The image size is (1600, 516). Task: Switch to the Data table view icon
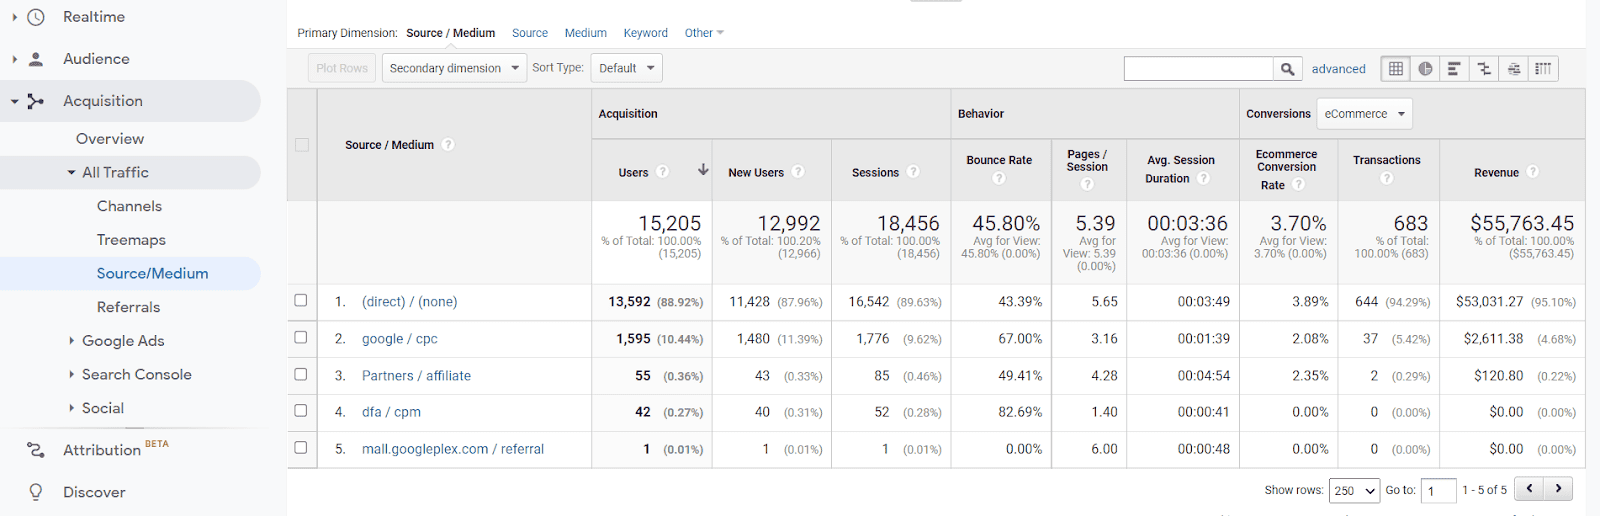click(1396, 69)
